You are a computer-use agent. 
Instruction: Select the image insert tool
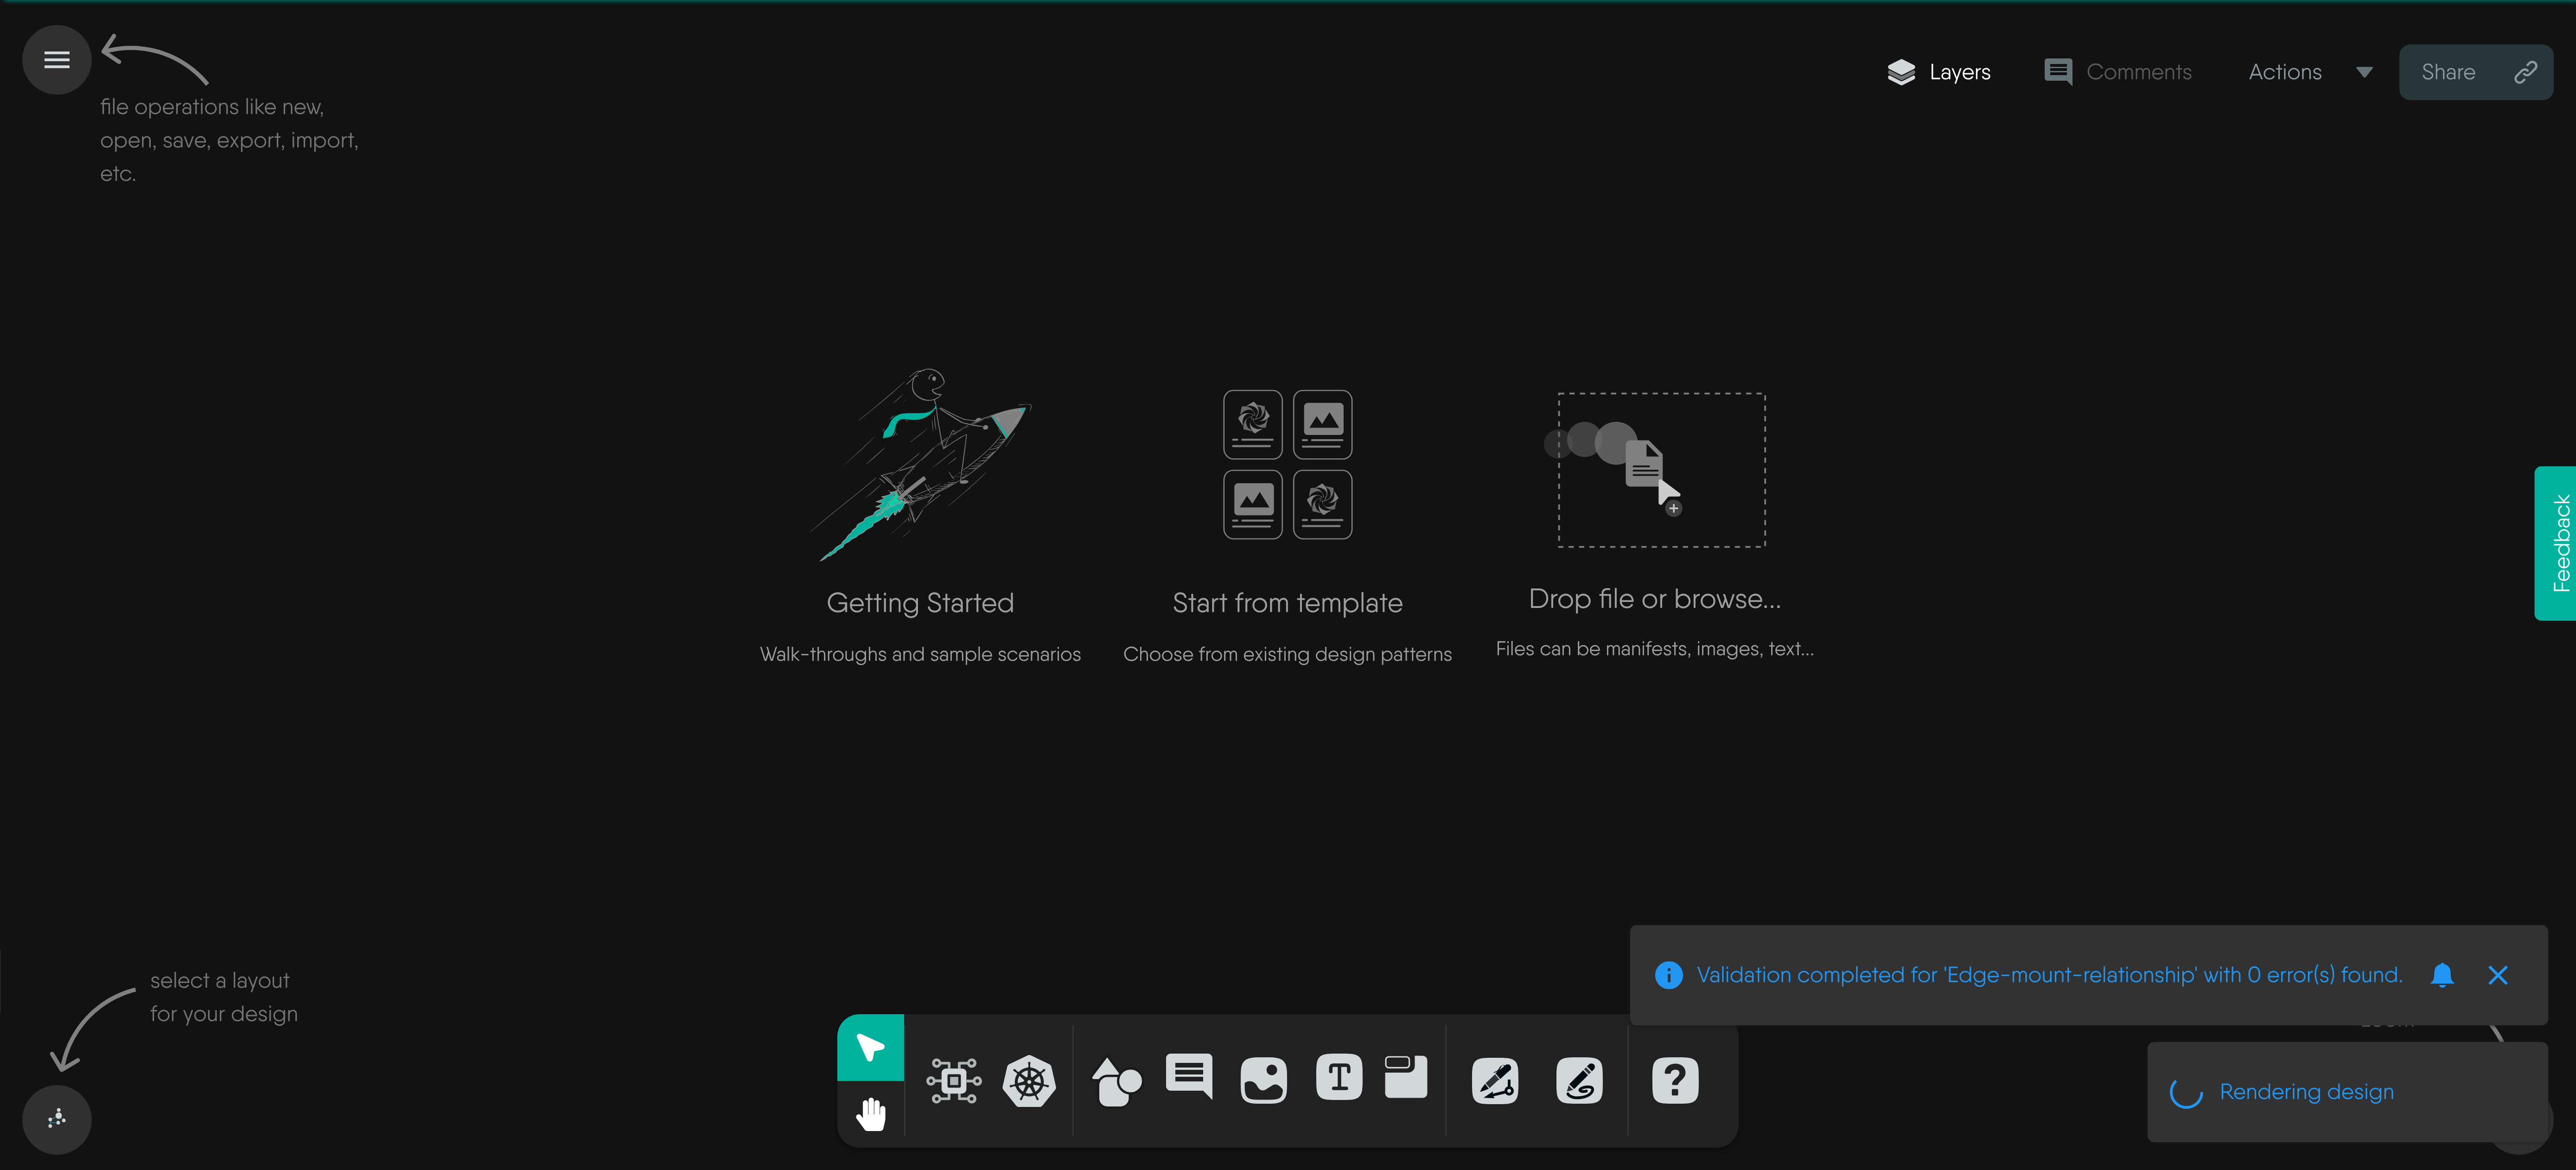[1263, 1080]
